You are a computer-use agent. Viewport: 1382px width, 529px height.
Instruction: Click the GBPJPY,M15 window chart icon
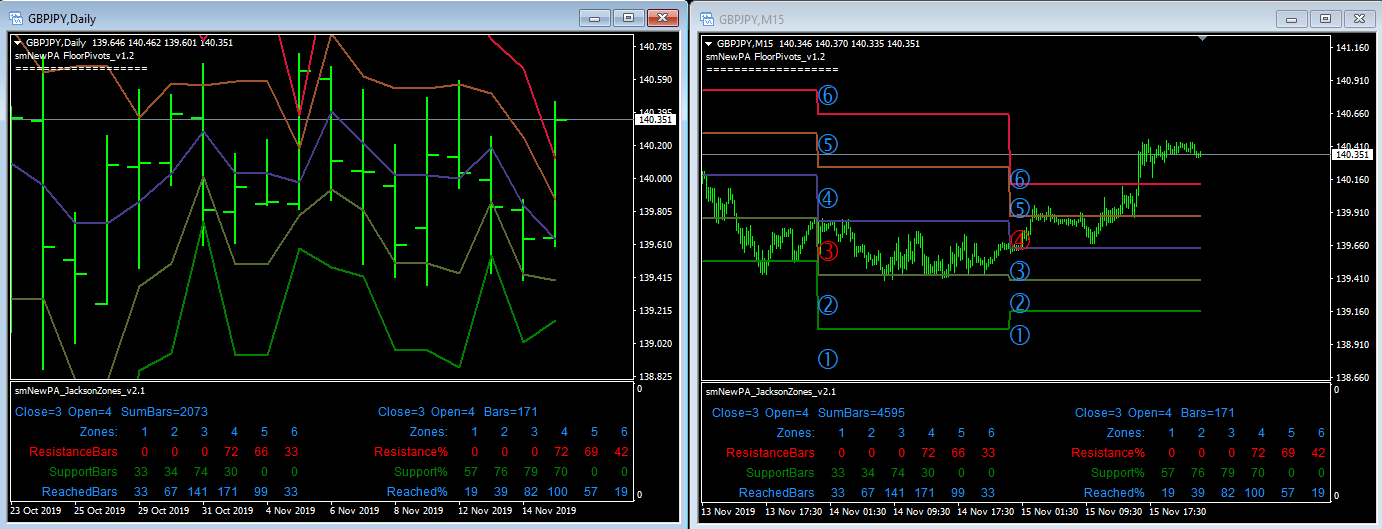(x=707, y=19)
